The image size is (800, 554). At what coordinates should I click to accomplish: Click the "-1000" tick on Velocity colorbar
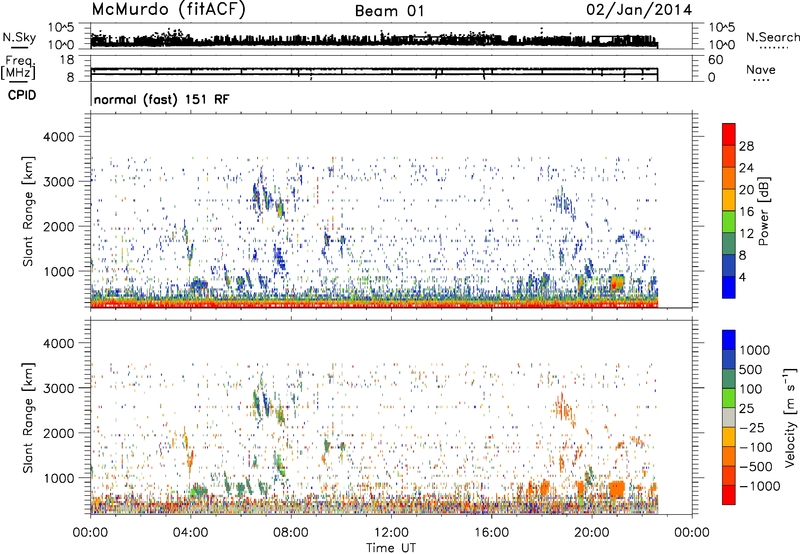(760, 486)
